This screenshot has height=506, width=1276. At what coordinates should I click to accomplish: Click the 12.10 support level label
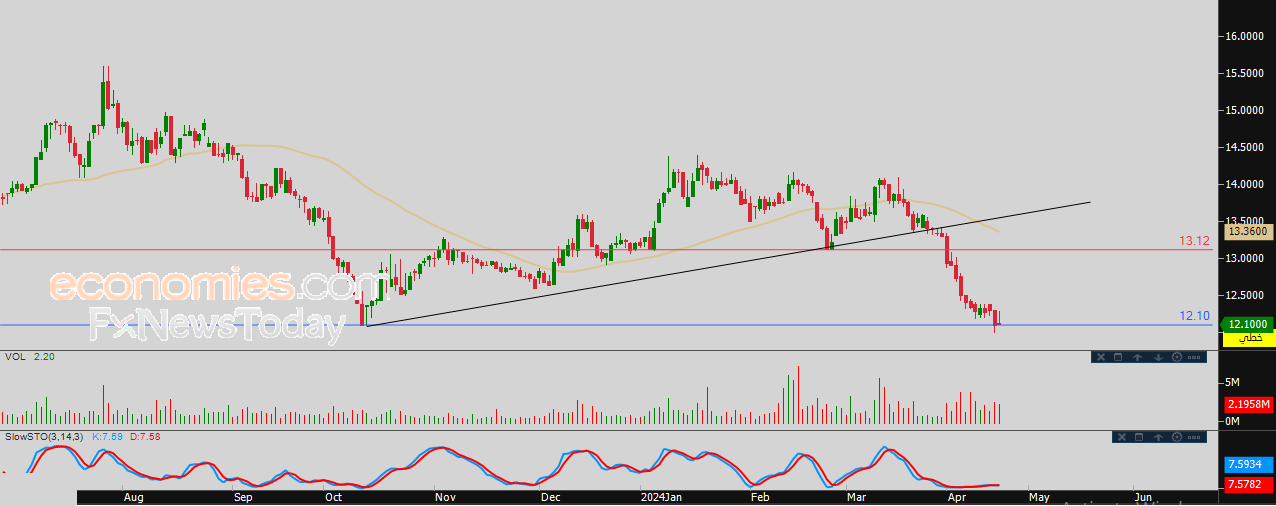tap(1194, 316)
